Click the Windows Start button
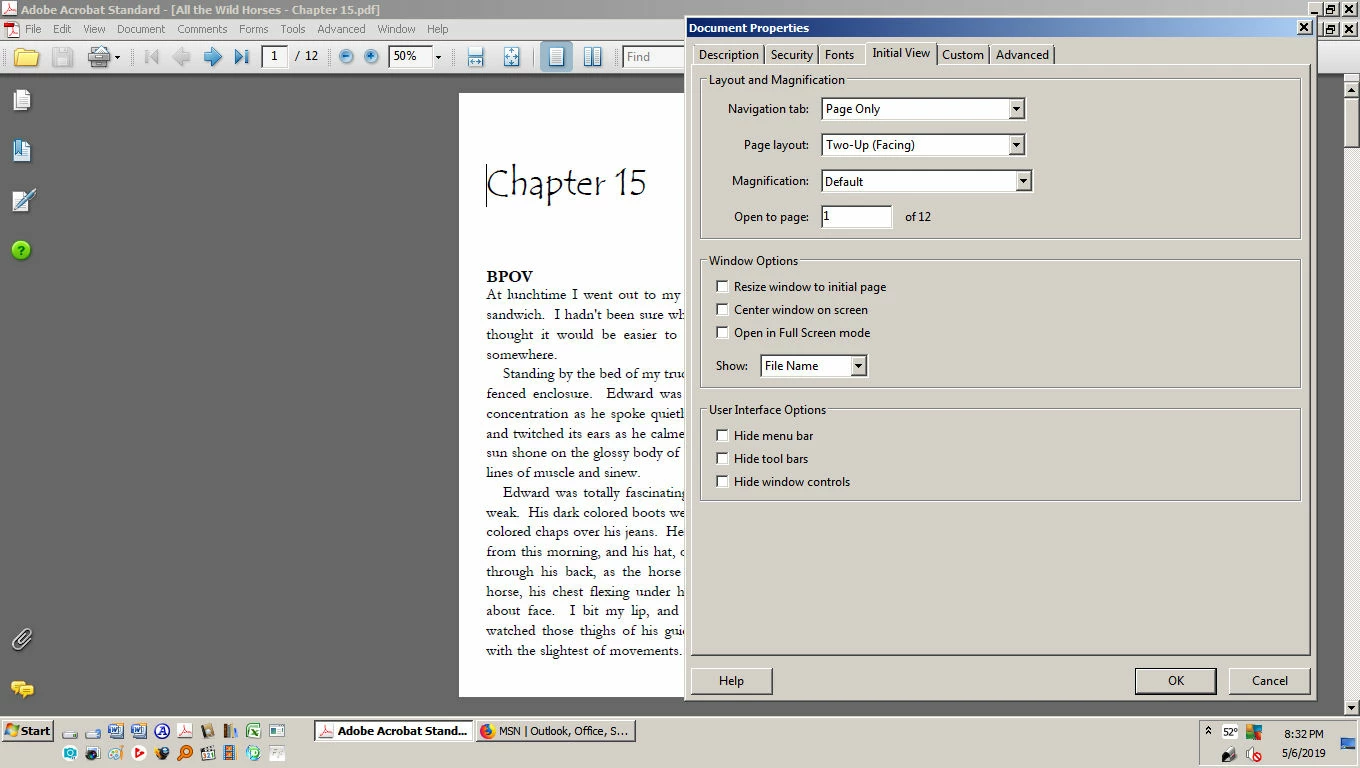 tap(28, 731)
